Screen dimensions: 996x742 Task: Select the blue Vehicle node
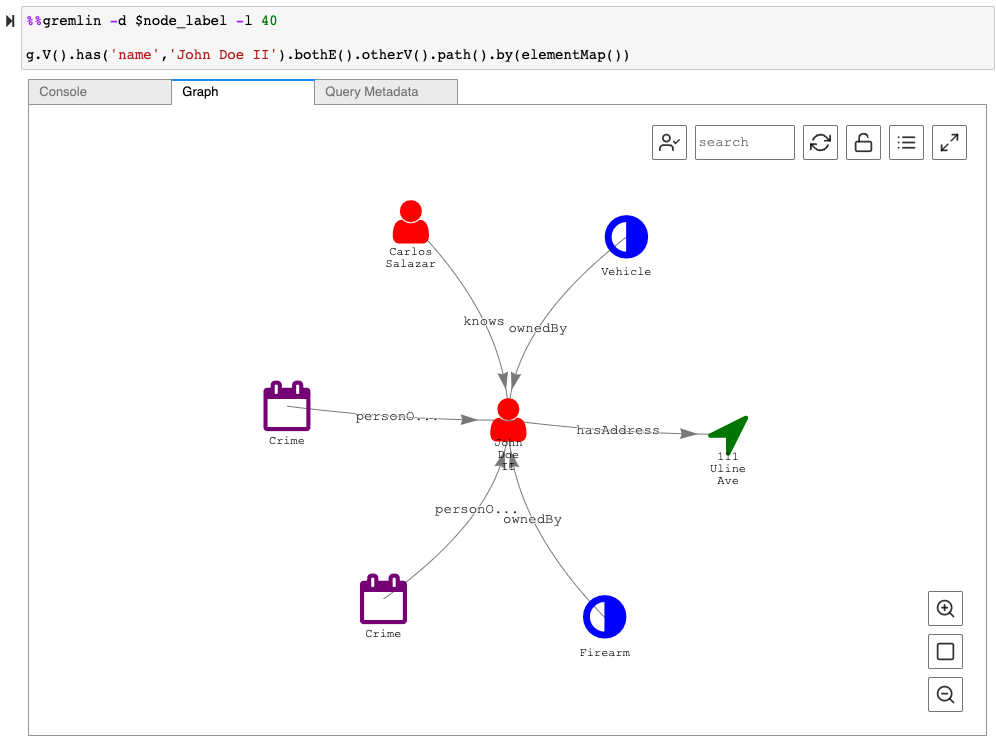[x=626, y=237]
